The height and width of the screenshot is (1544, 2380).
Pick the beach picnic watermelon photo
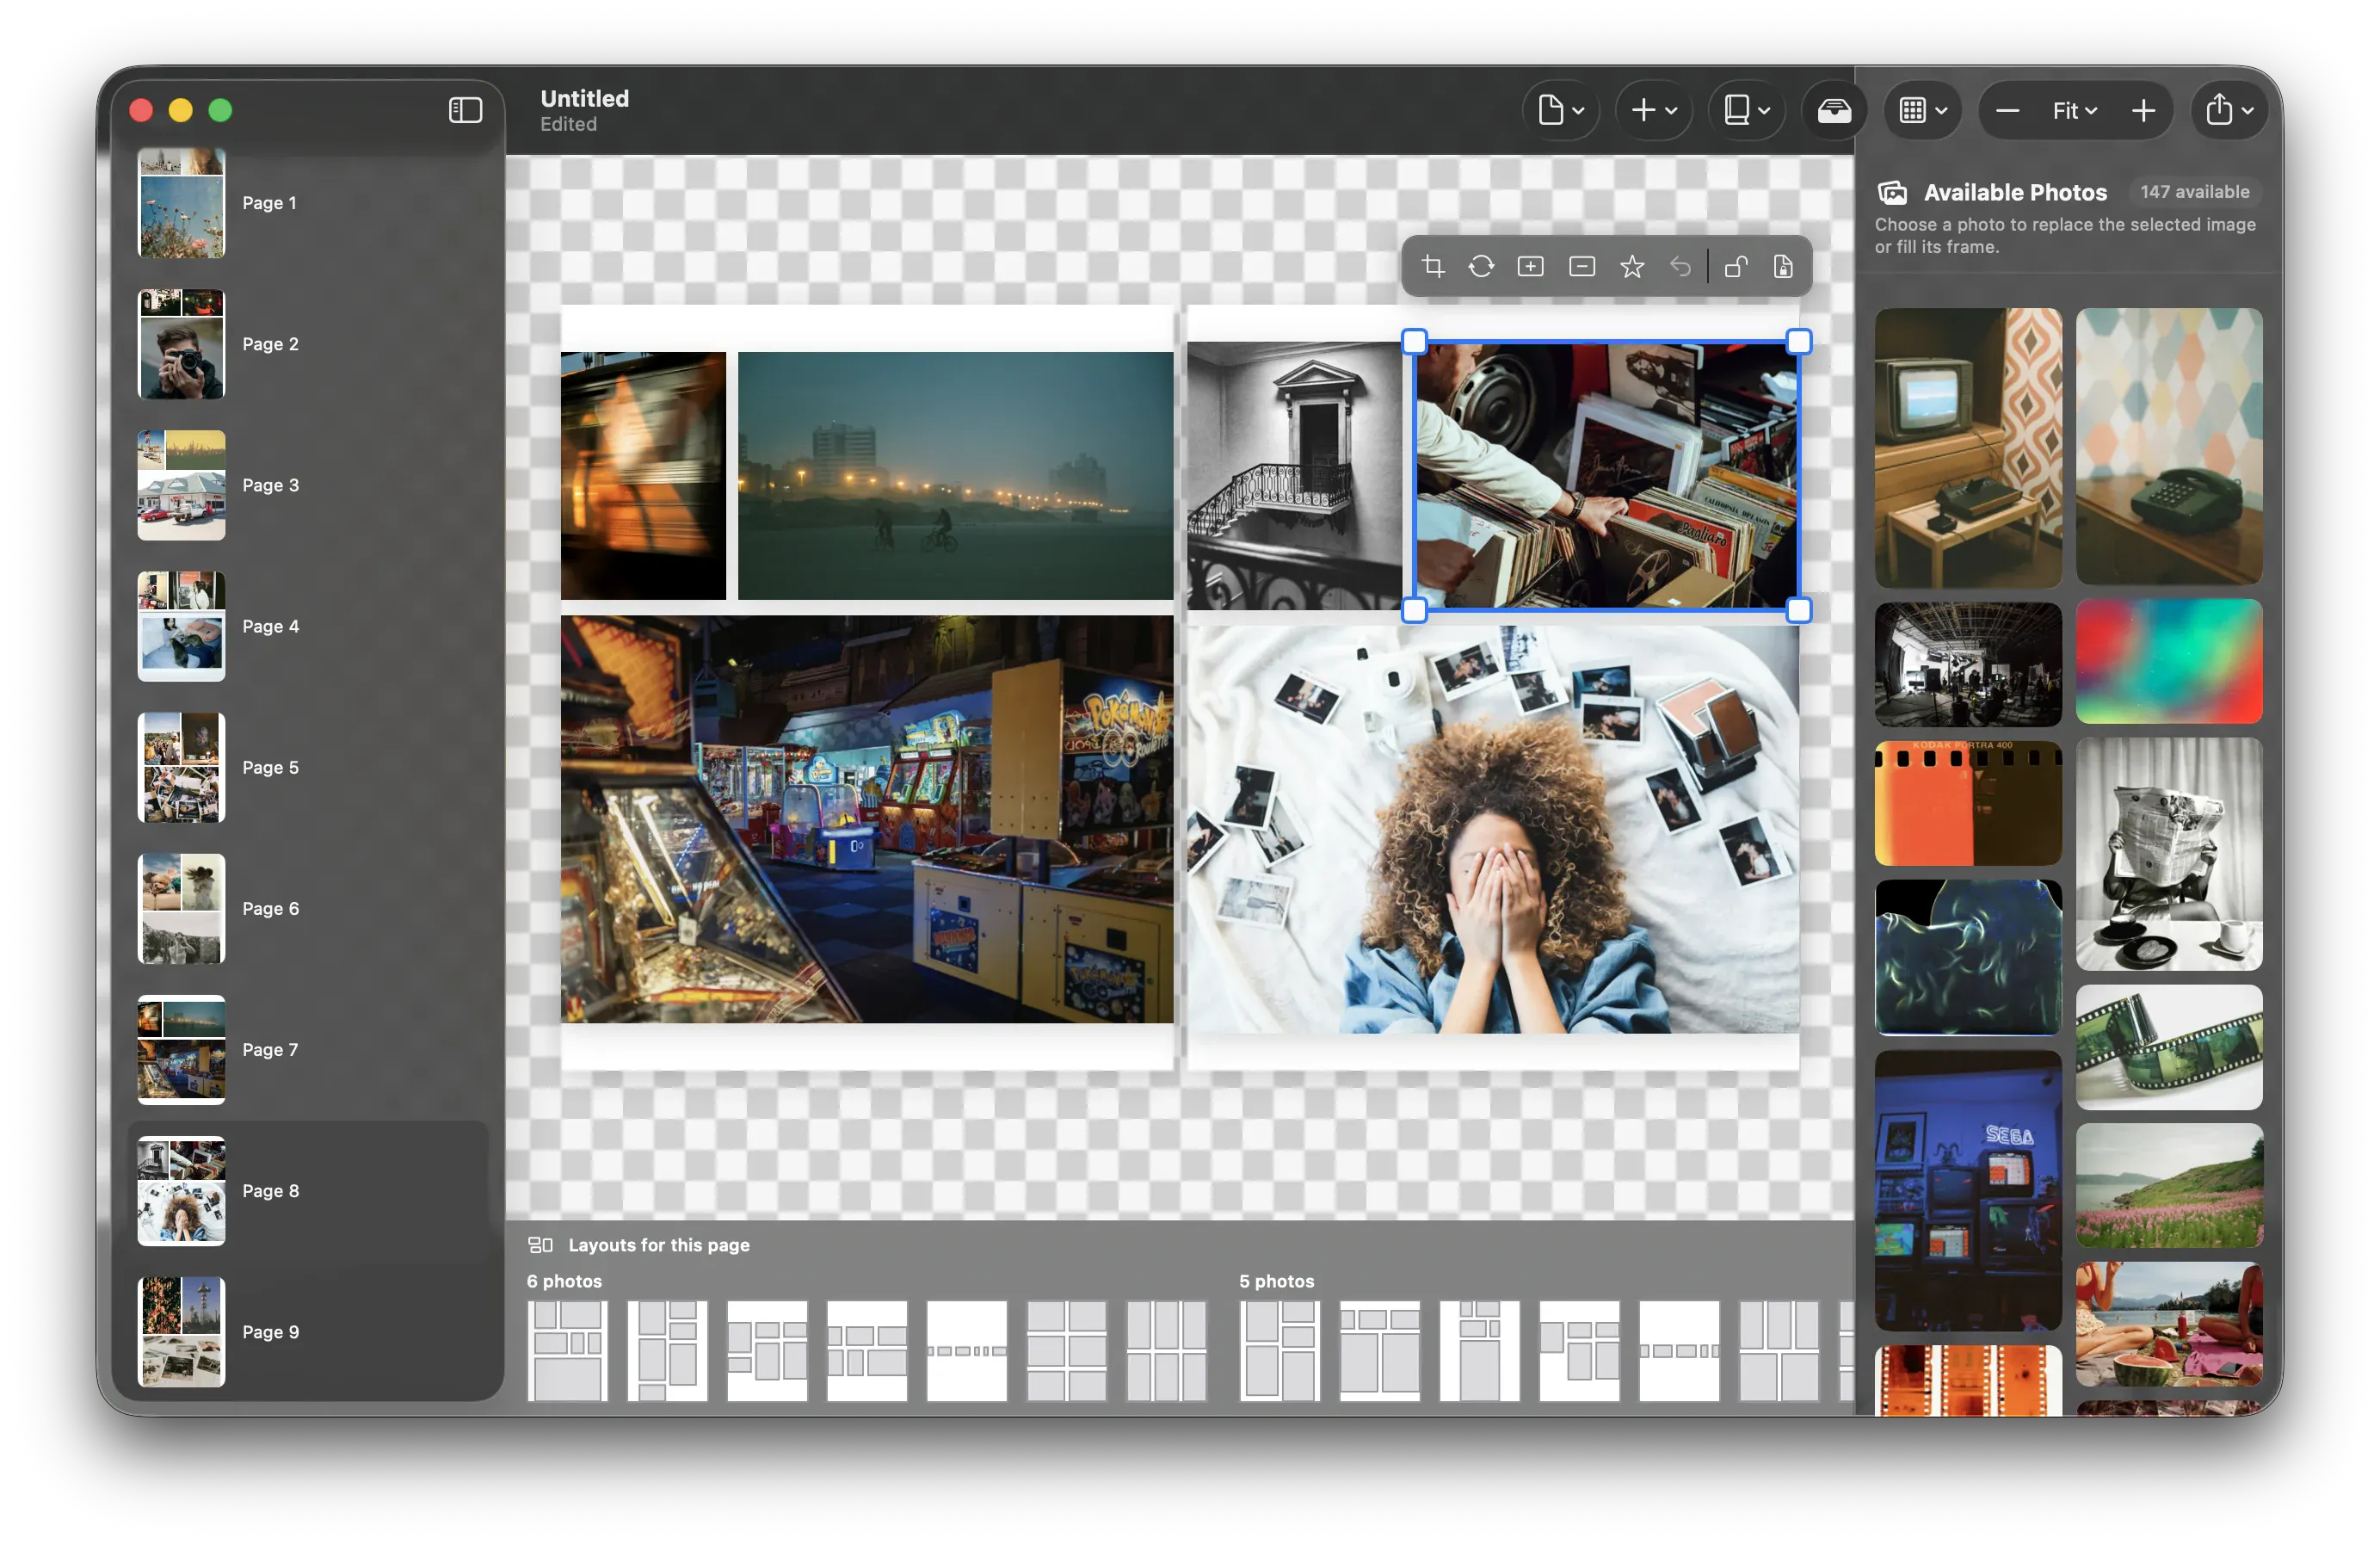2169,1324
